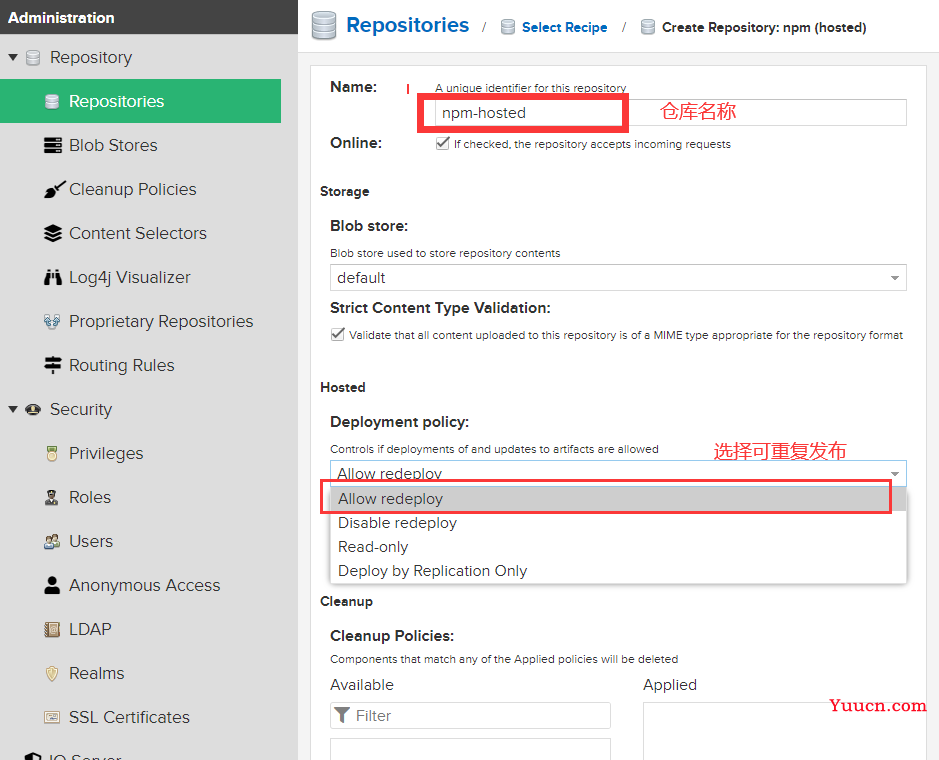Click the cleanup policies Filter field

tap(470, 716)
